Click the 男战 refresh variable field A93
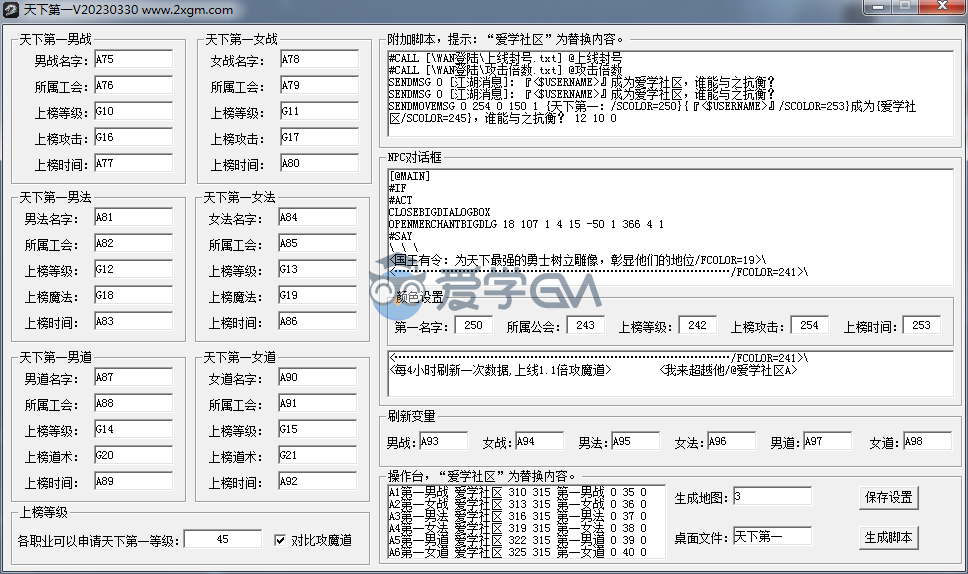Image resolution: width=968 pixels, height=574 pixels. 443,441
